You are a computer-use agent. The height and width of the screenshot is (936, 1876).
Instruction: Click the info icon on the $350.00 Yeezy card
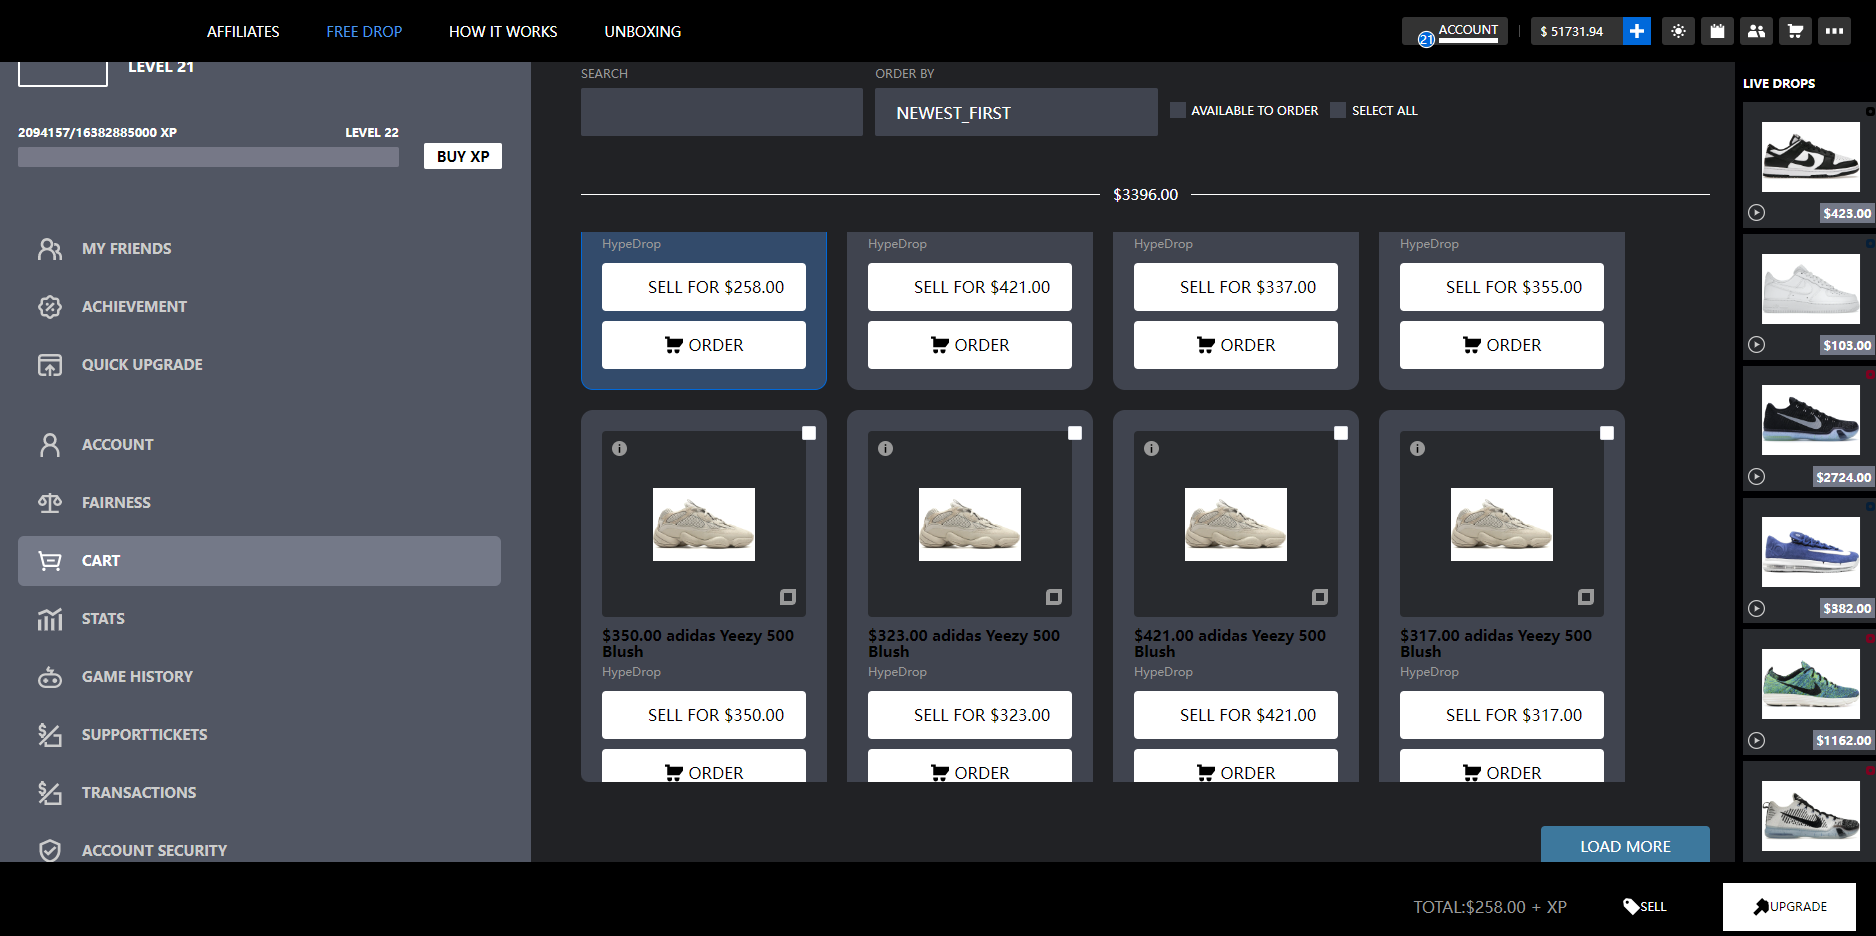[x=620, y=448]
